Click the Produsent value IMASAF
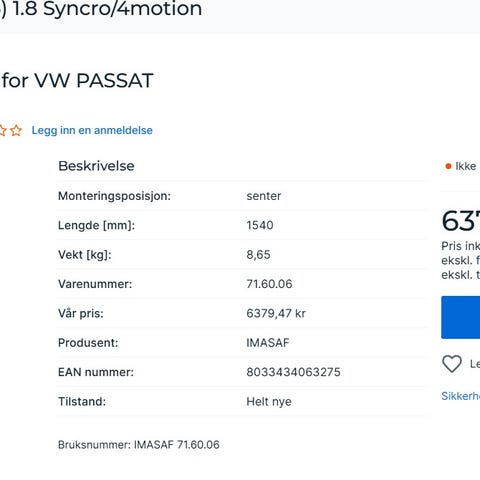480x480 pixels. (268, 343)
